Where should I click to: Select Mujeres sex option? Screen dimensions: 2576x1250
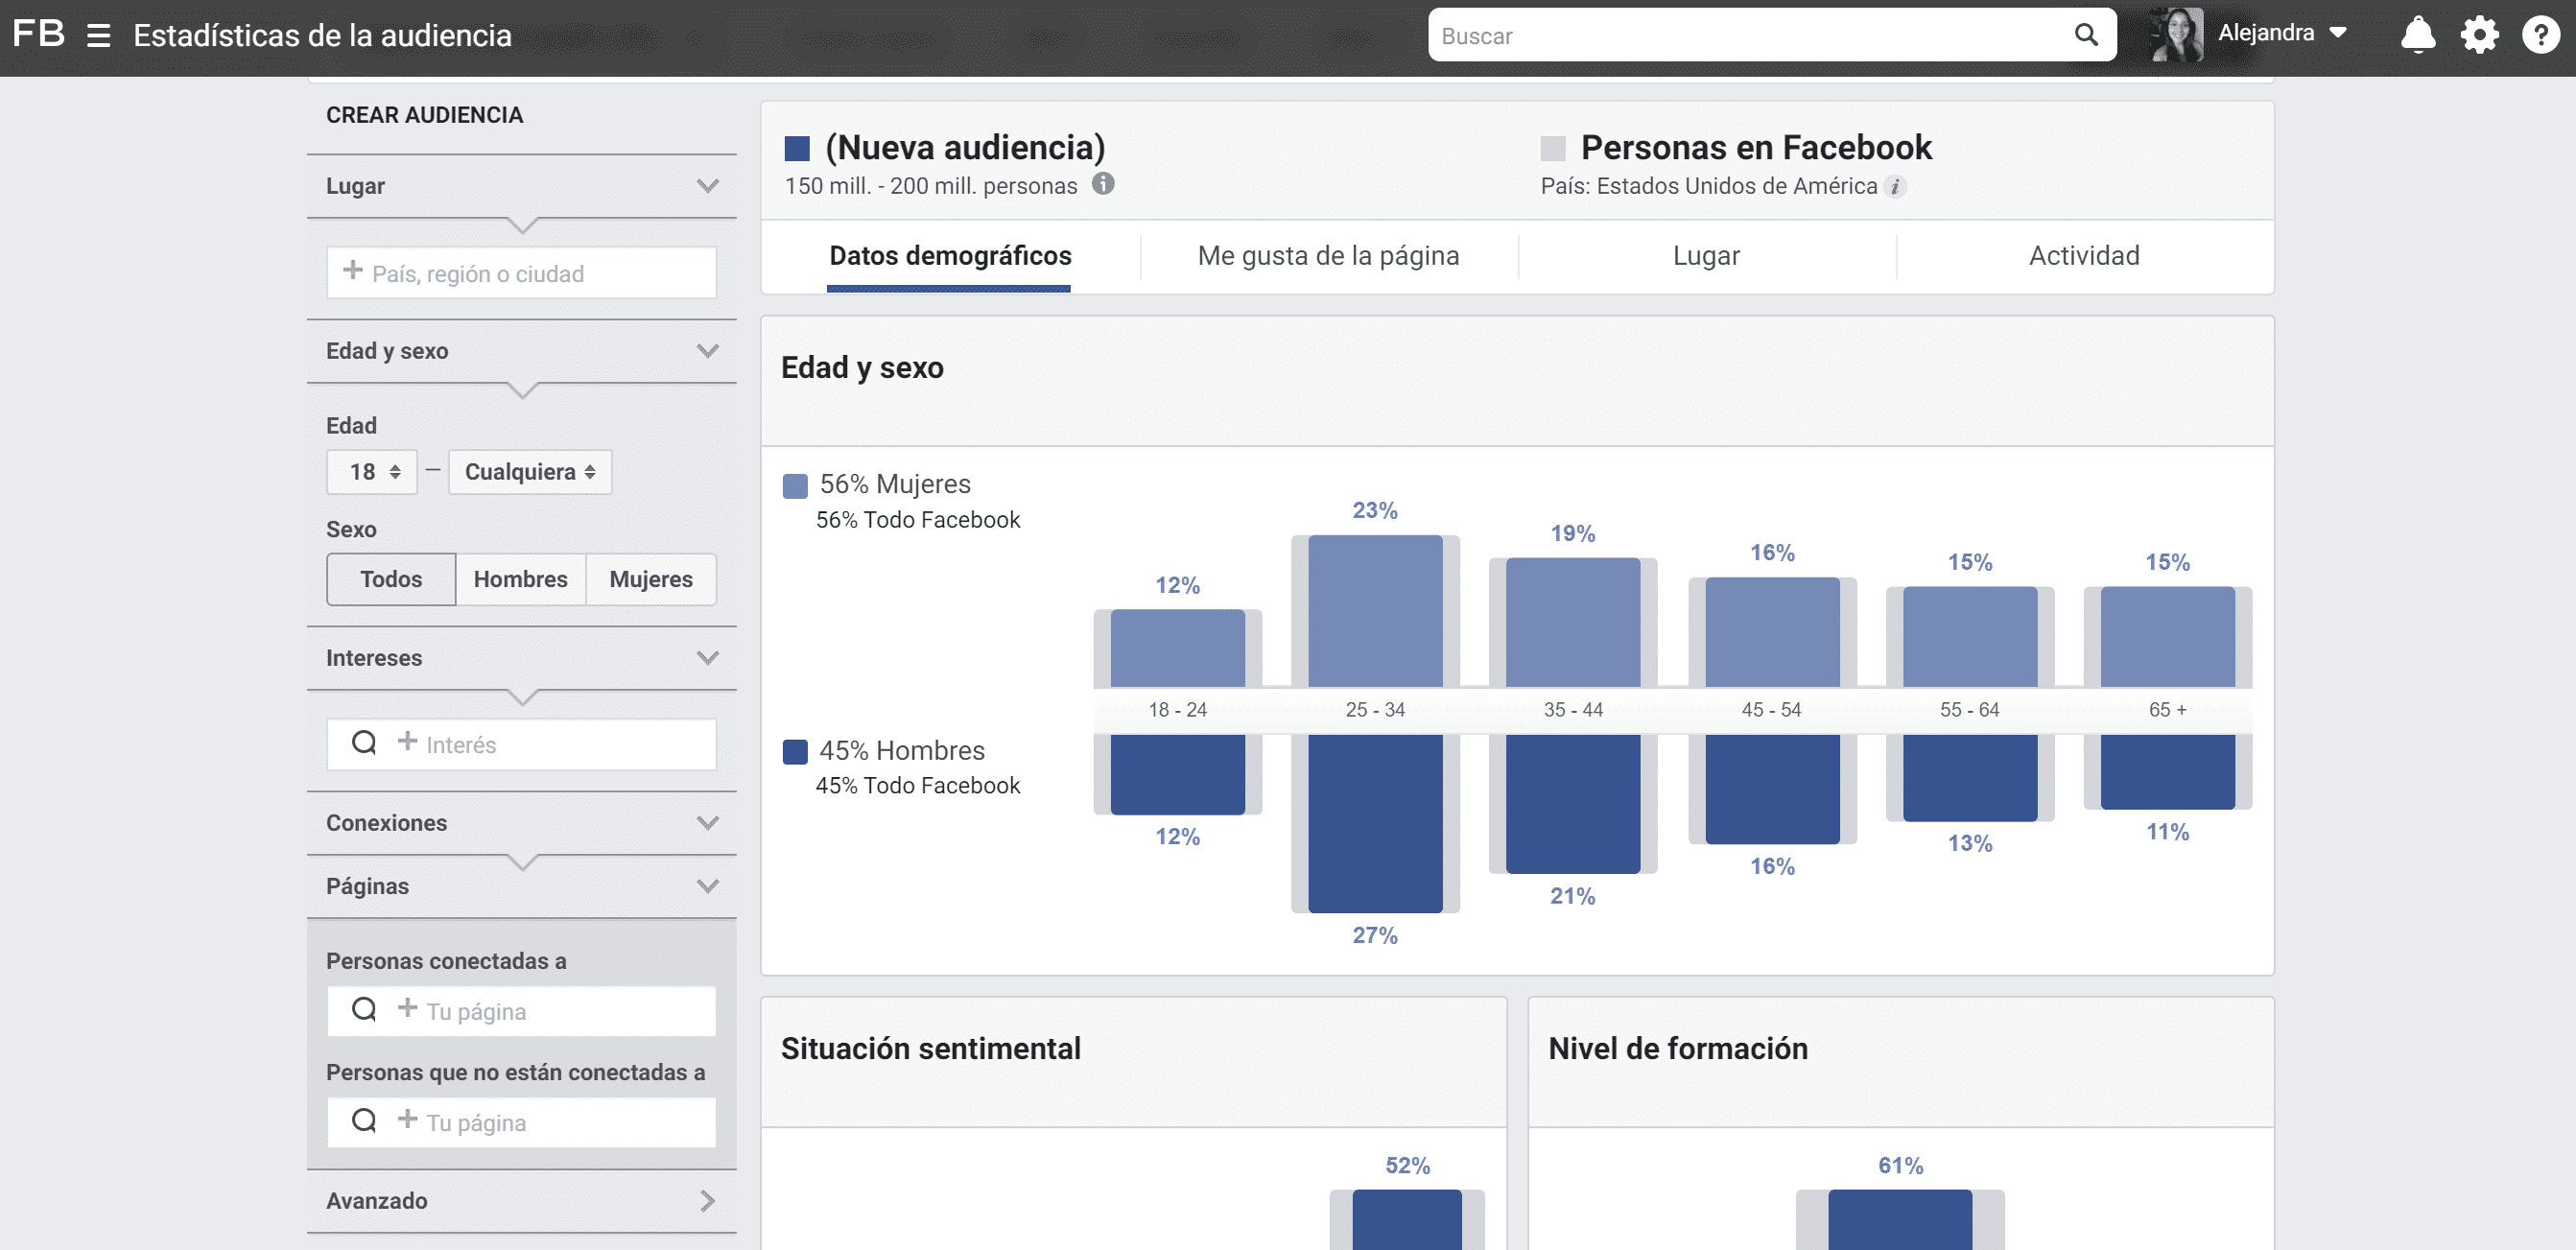[x=651, y=580]
